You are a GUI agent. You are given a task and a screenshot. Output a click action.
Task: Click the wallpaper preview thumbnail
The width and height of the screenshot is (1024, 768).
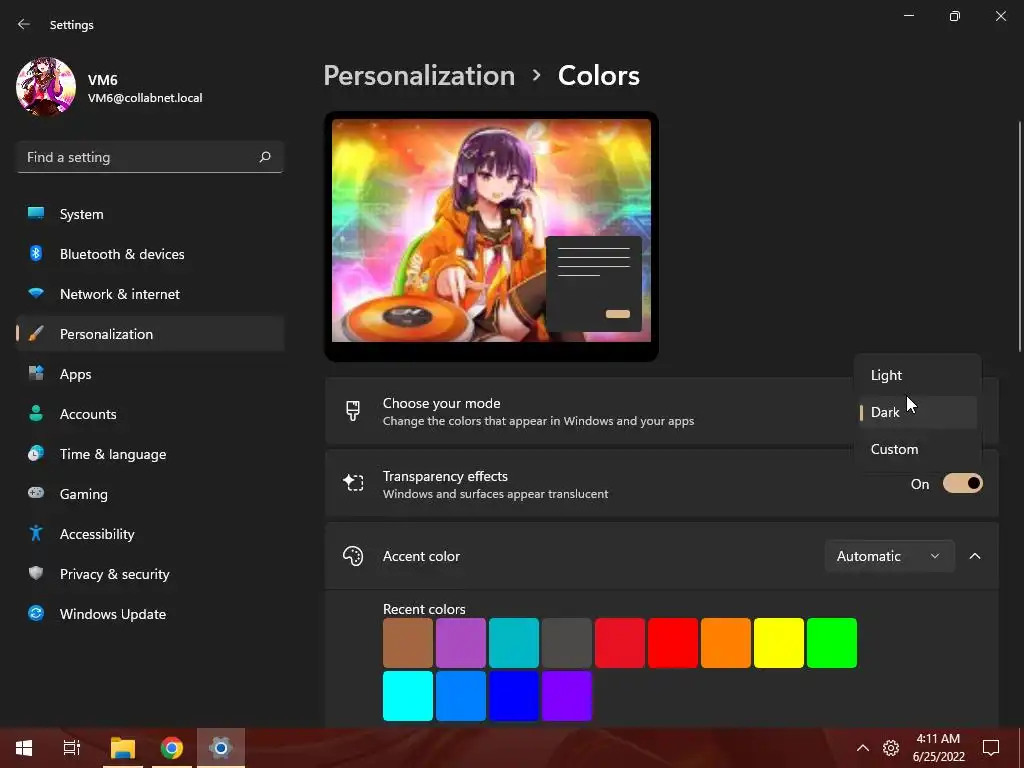491,236
